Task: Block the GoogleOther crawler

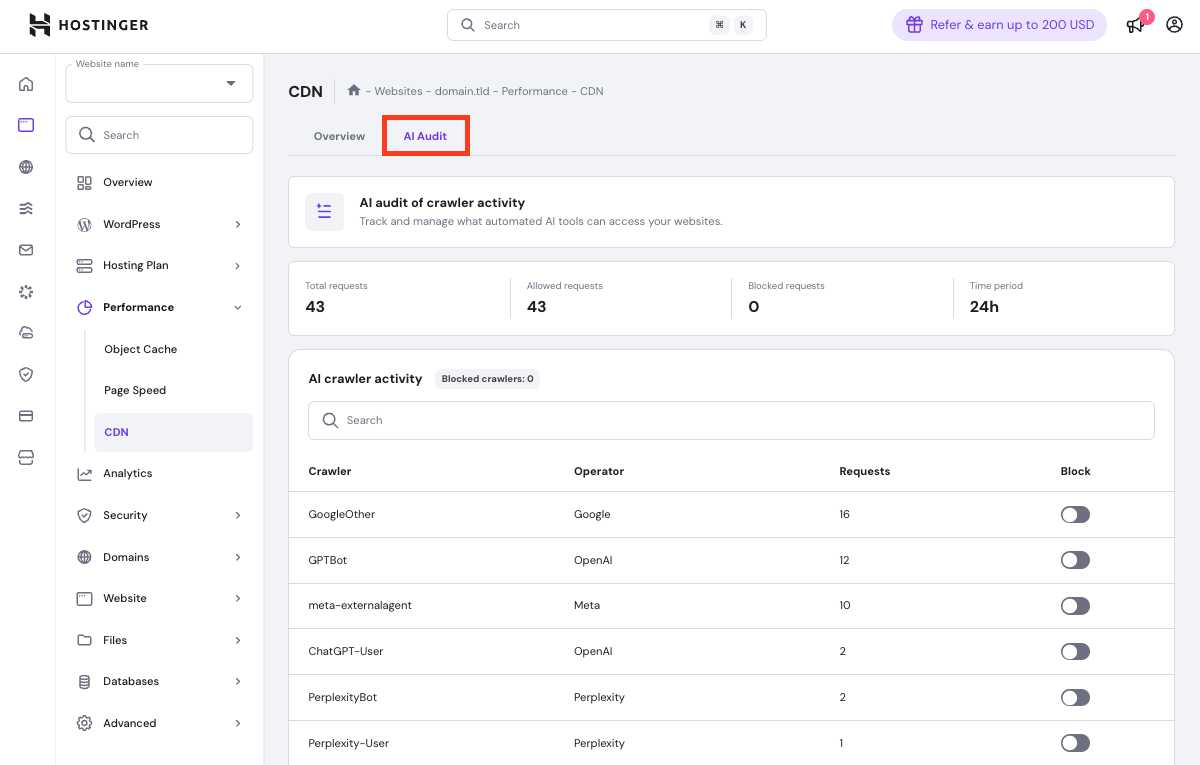Action: click(1075, 514)
